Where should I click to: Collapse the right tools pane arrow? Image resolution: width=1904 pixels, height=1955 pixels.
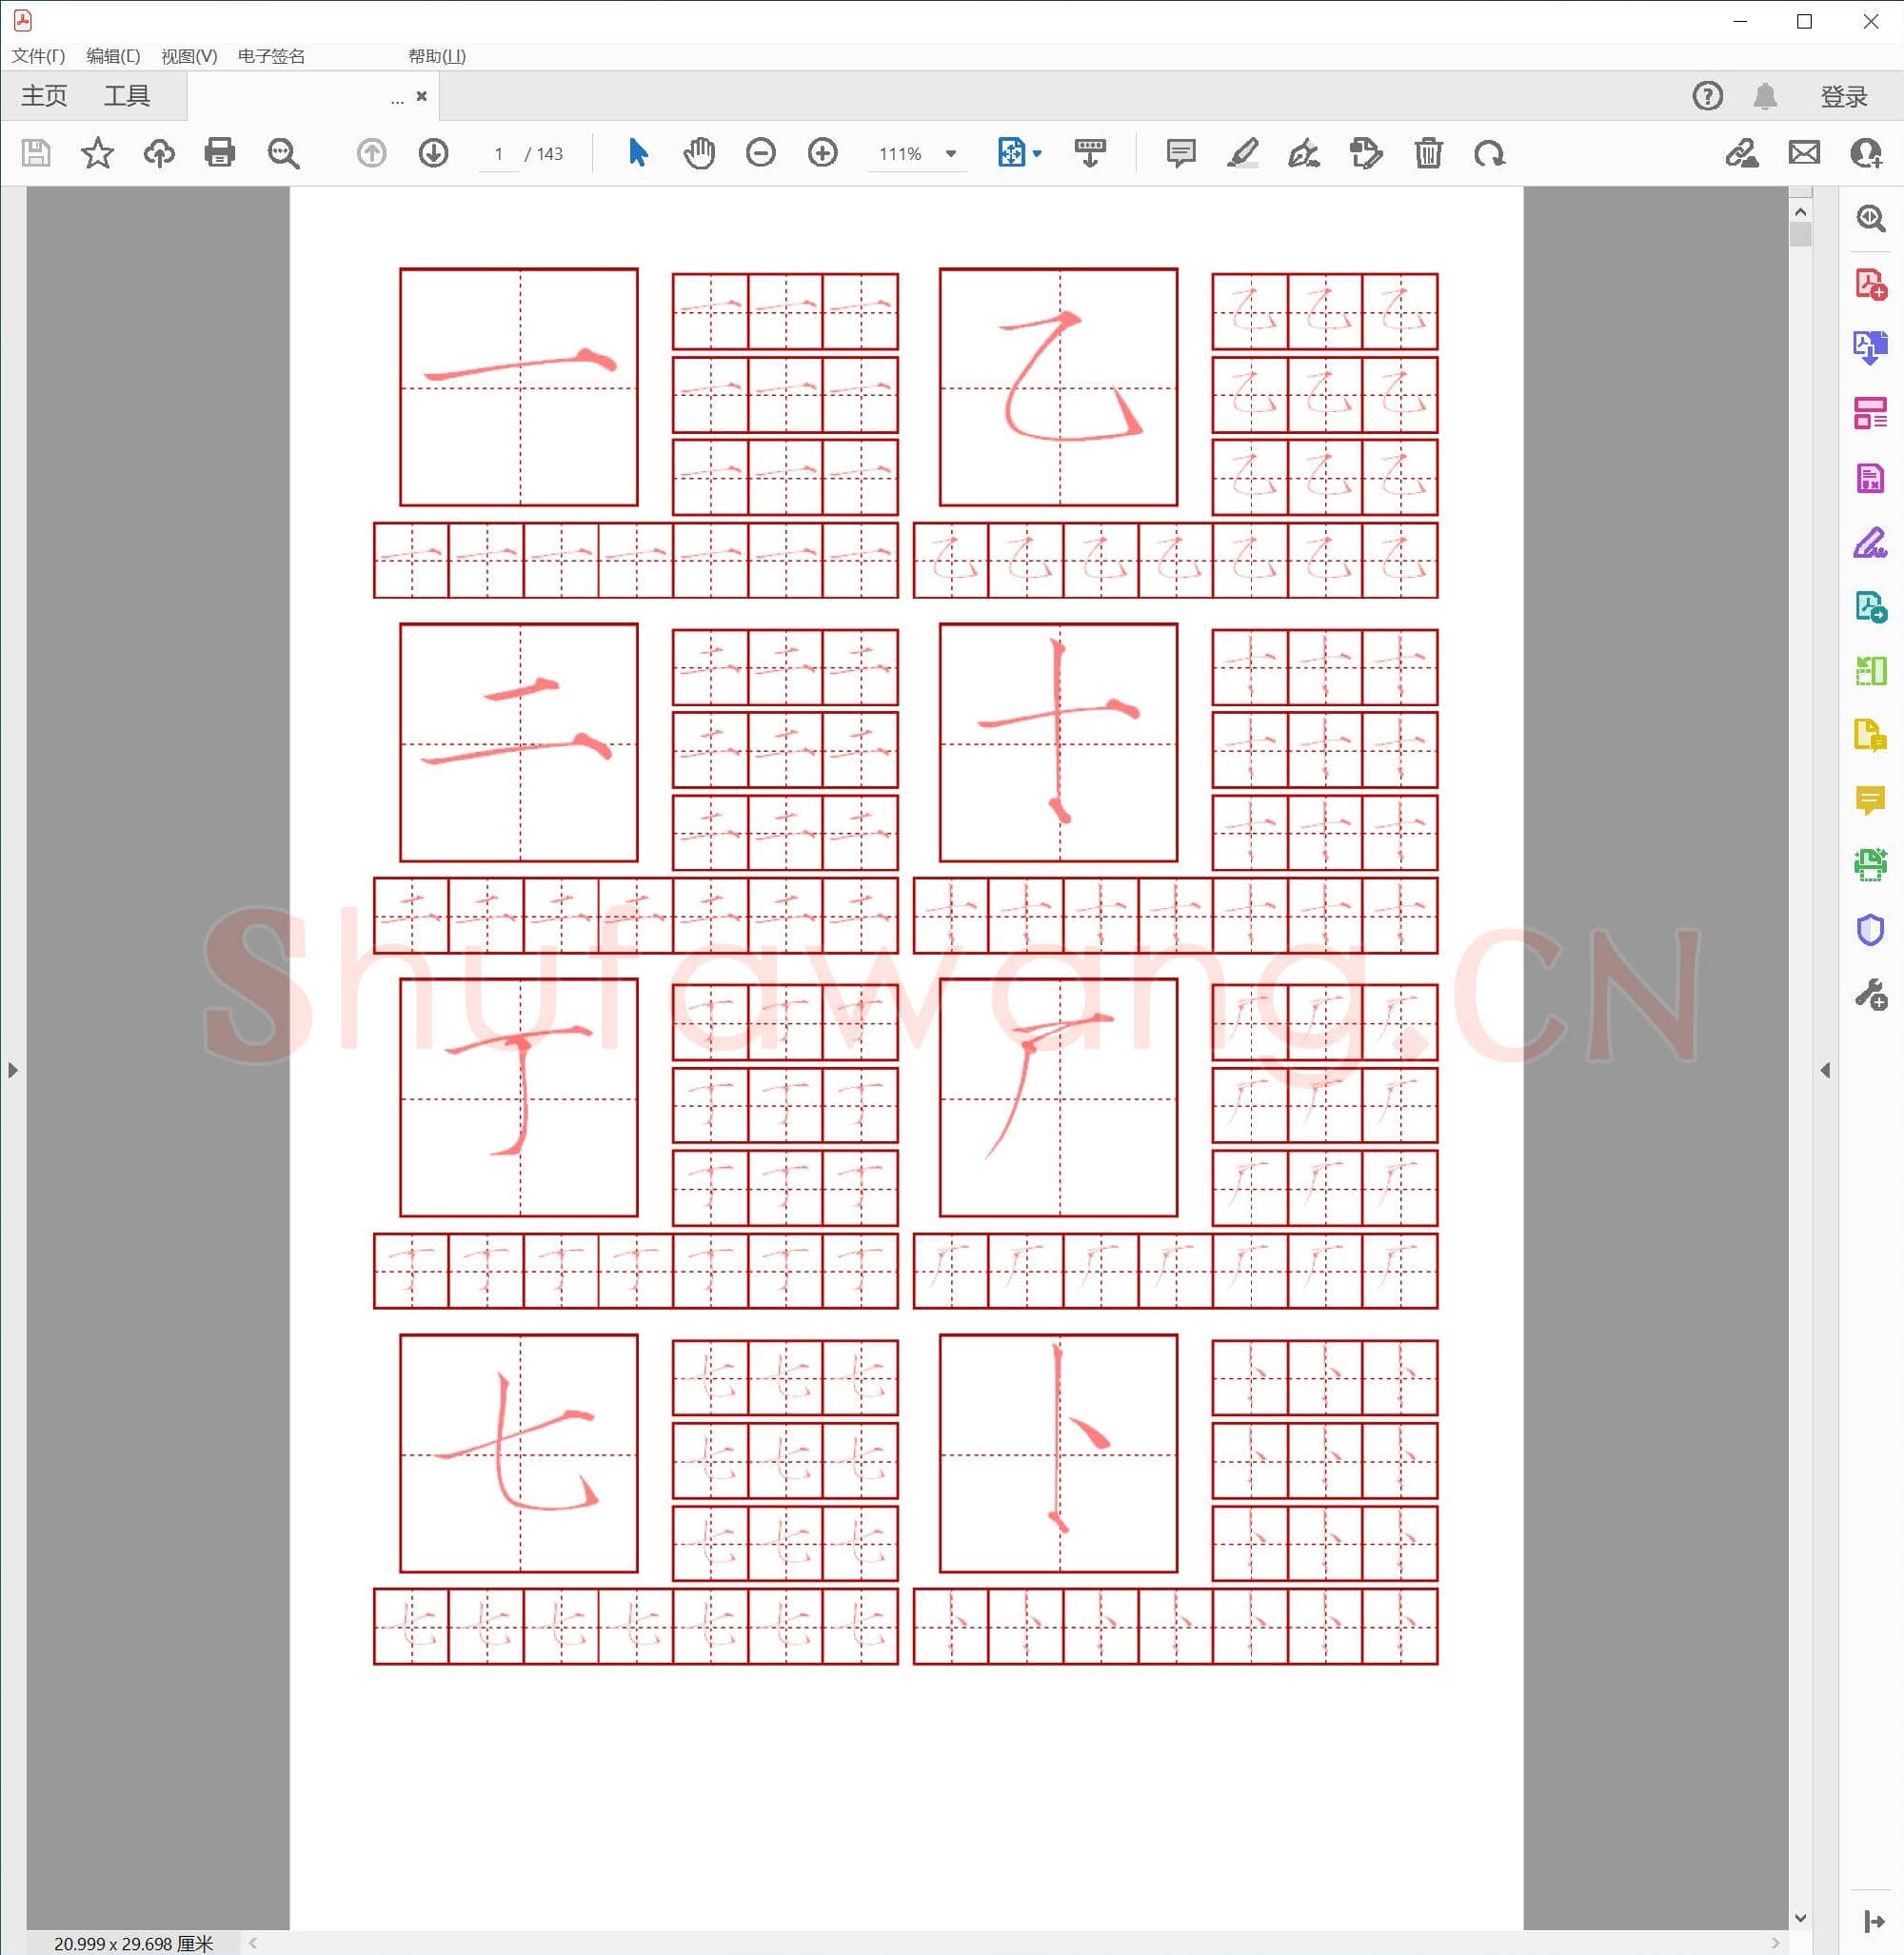1825,1070
